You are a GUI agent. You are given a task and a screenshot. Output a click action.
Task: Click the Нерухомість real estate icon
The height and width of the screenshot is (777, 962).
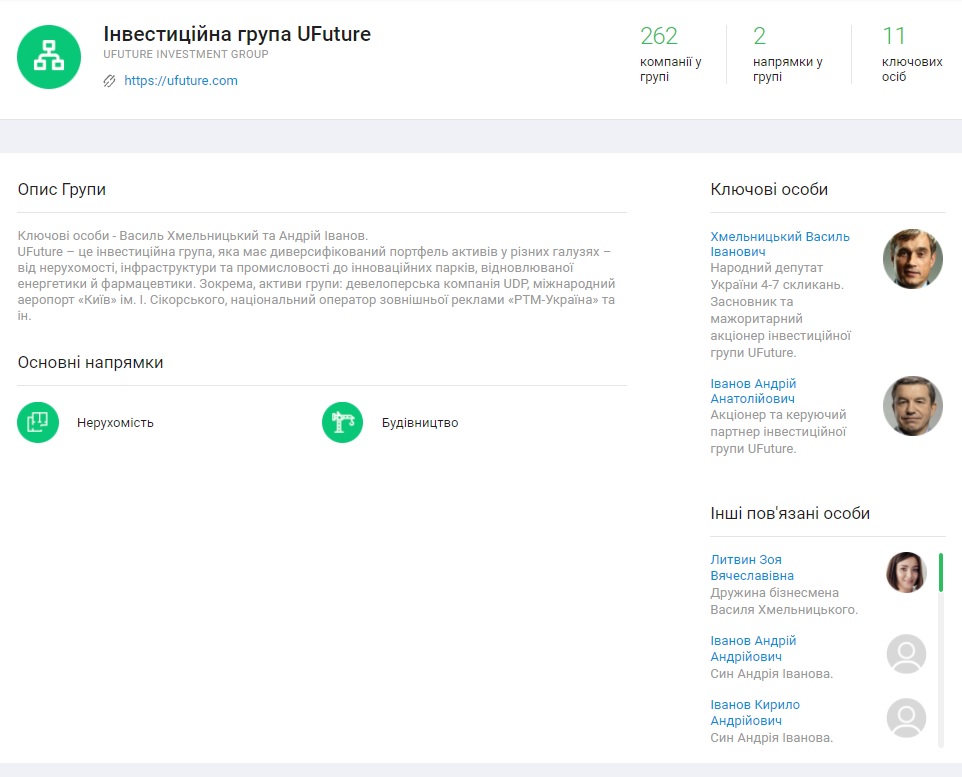pos(39,422)
